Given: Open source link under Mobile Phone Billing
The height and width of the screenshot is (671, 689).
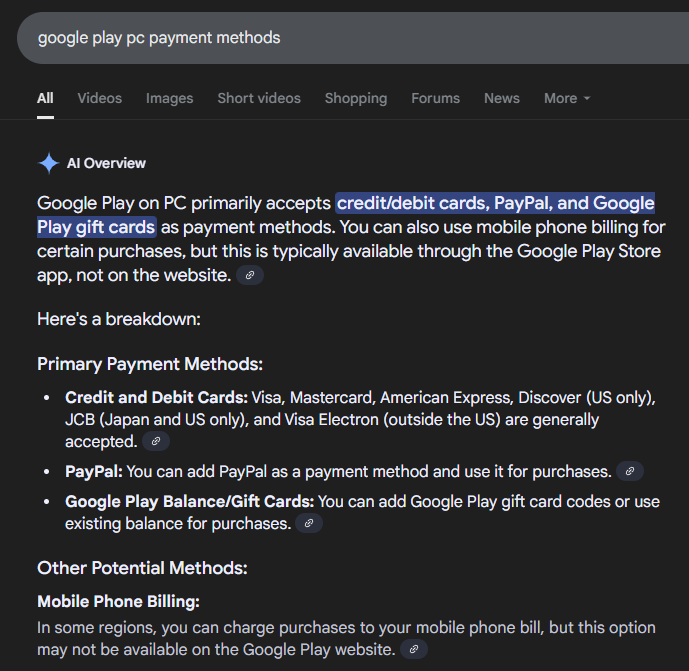Looking at the screenshot, I should pos(414,650).
